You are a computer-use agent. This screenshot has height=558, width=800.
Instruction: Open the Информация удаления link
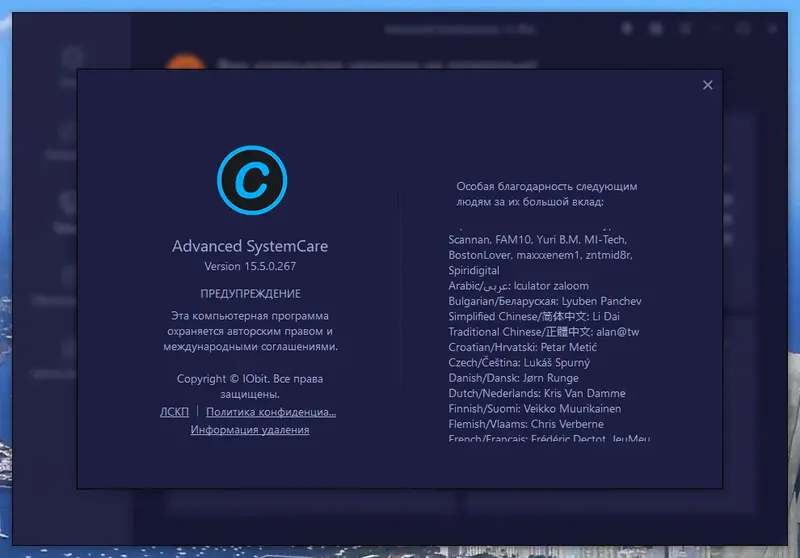(x=250, y=429)
